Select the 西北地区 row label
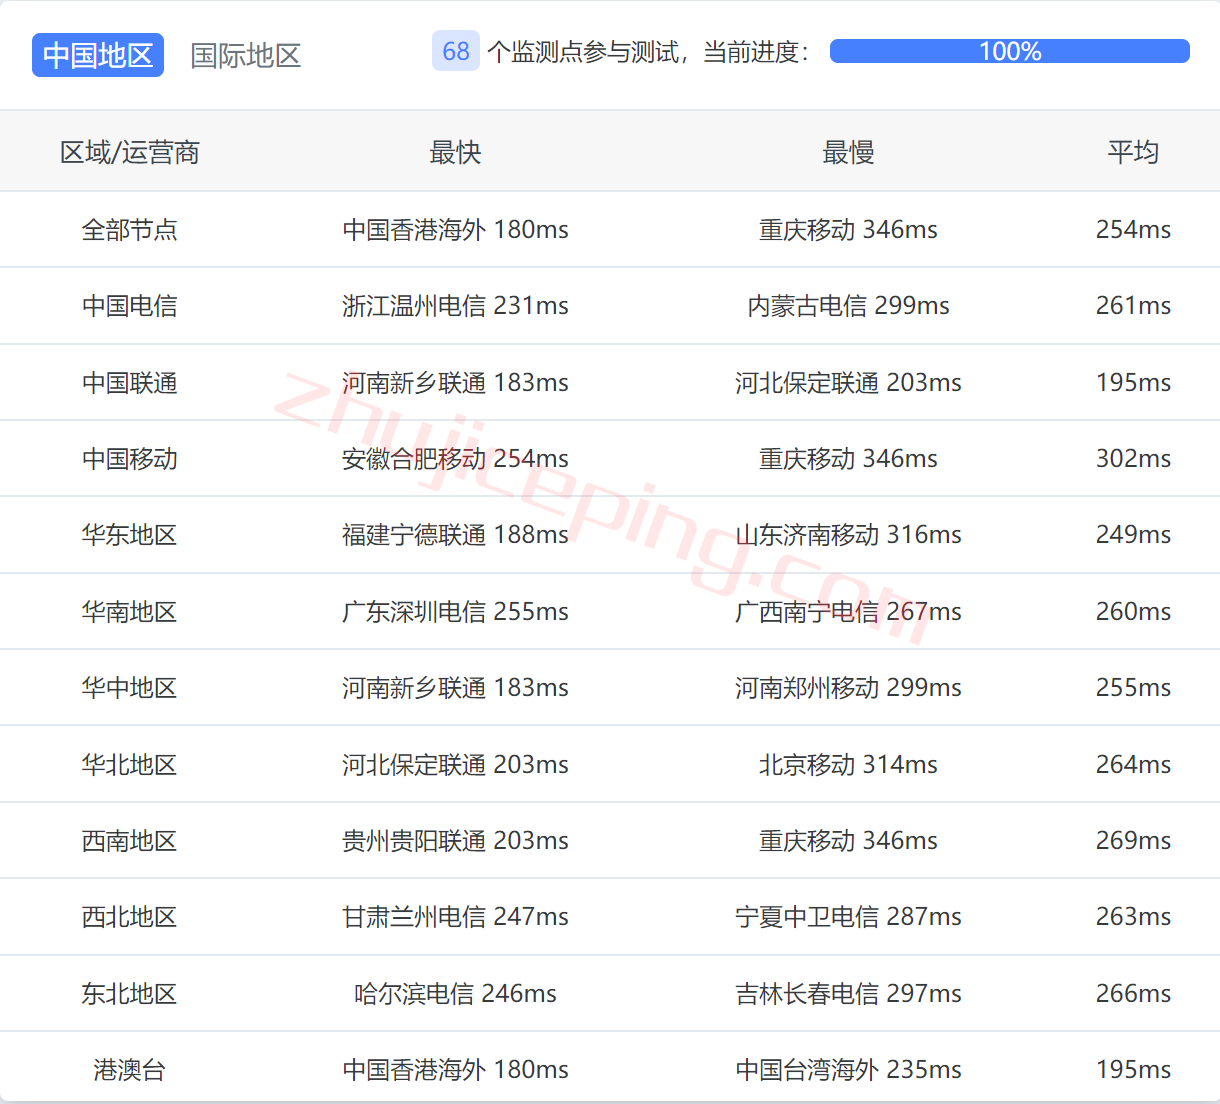The height and width of the screenshot is (1104, 1220). click(x=130, y=917)
